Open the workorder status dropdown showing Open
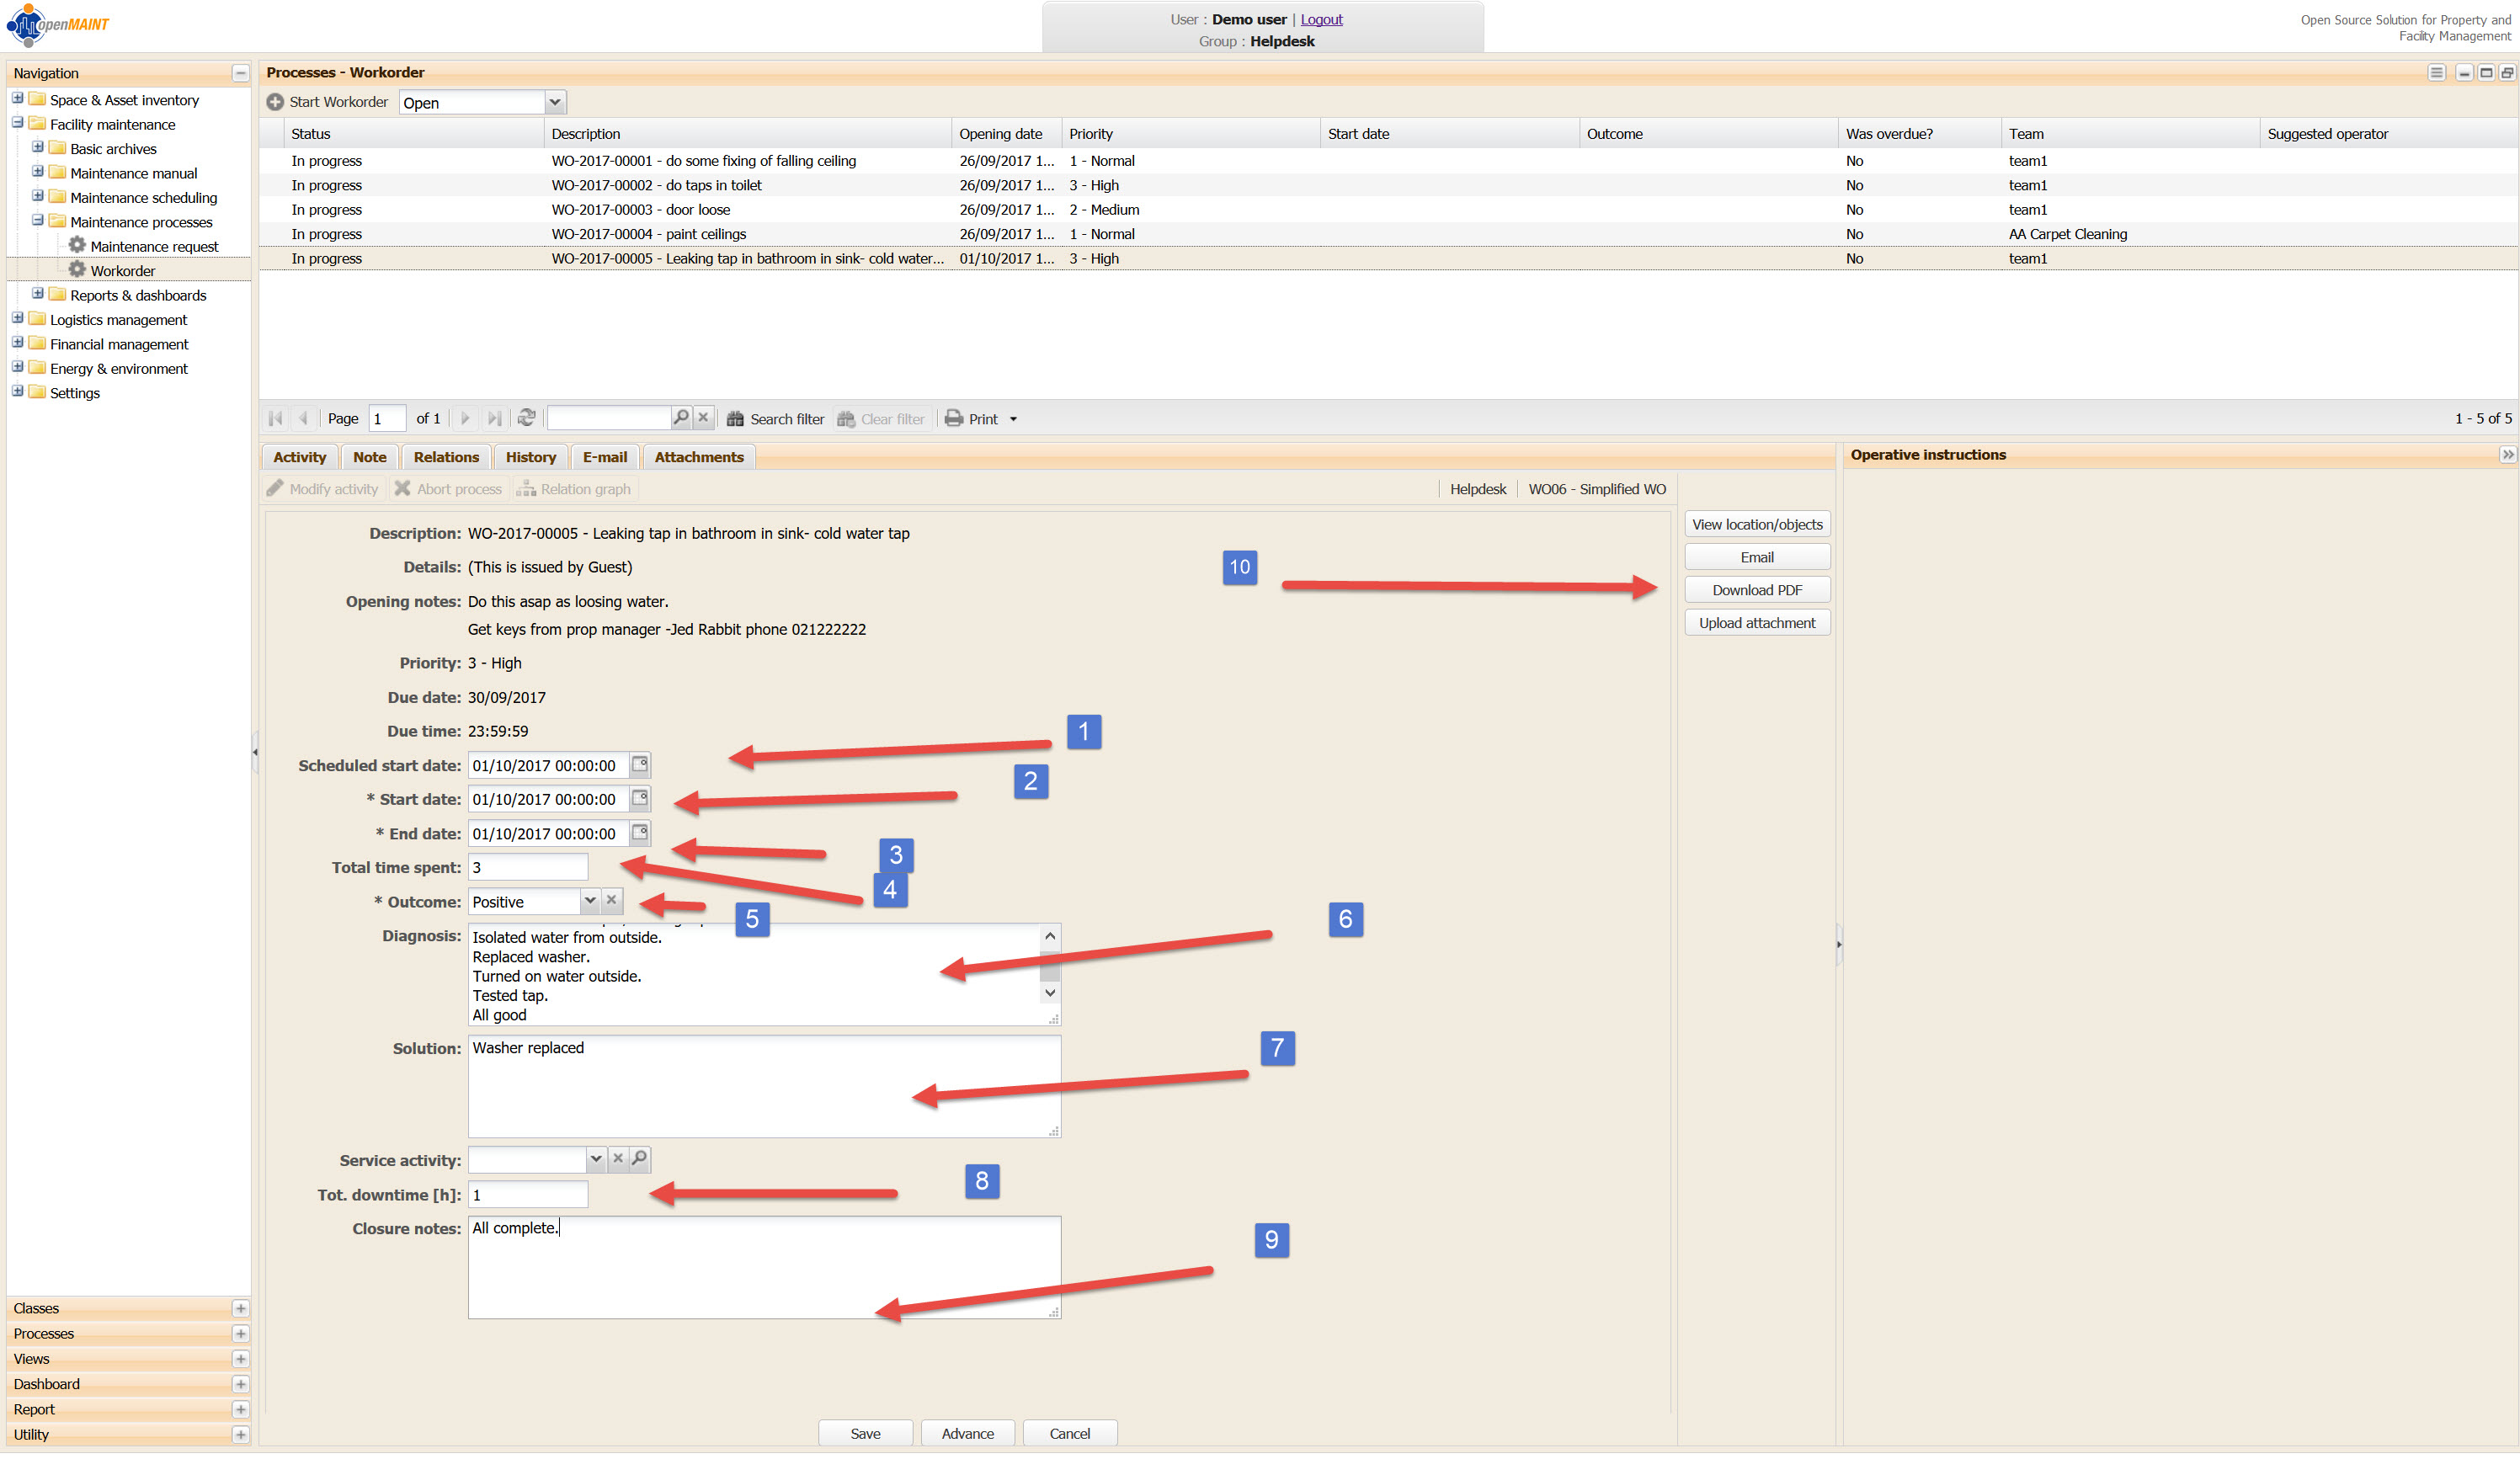 click(x=555, y=102)
